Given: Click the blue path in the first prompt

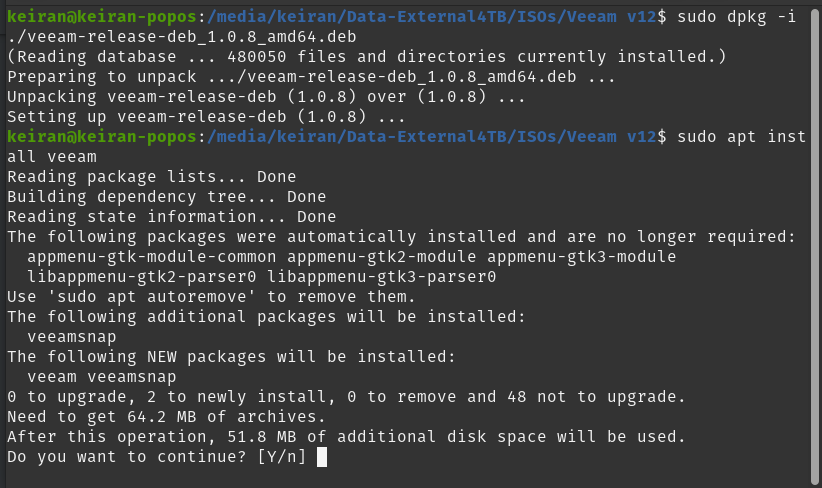Looking at the screenshot, I should 432,17.
